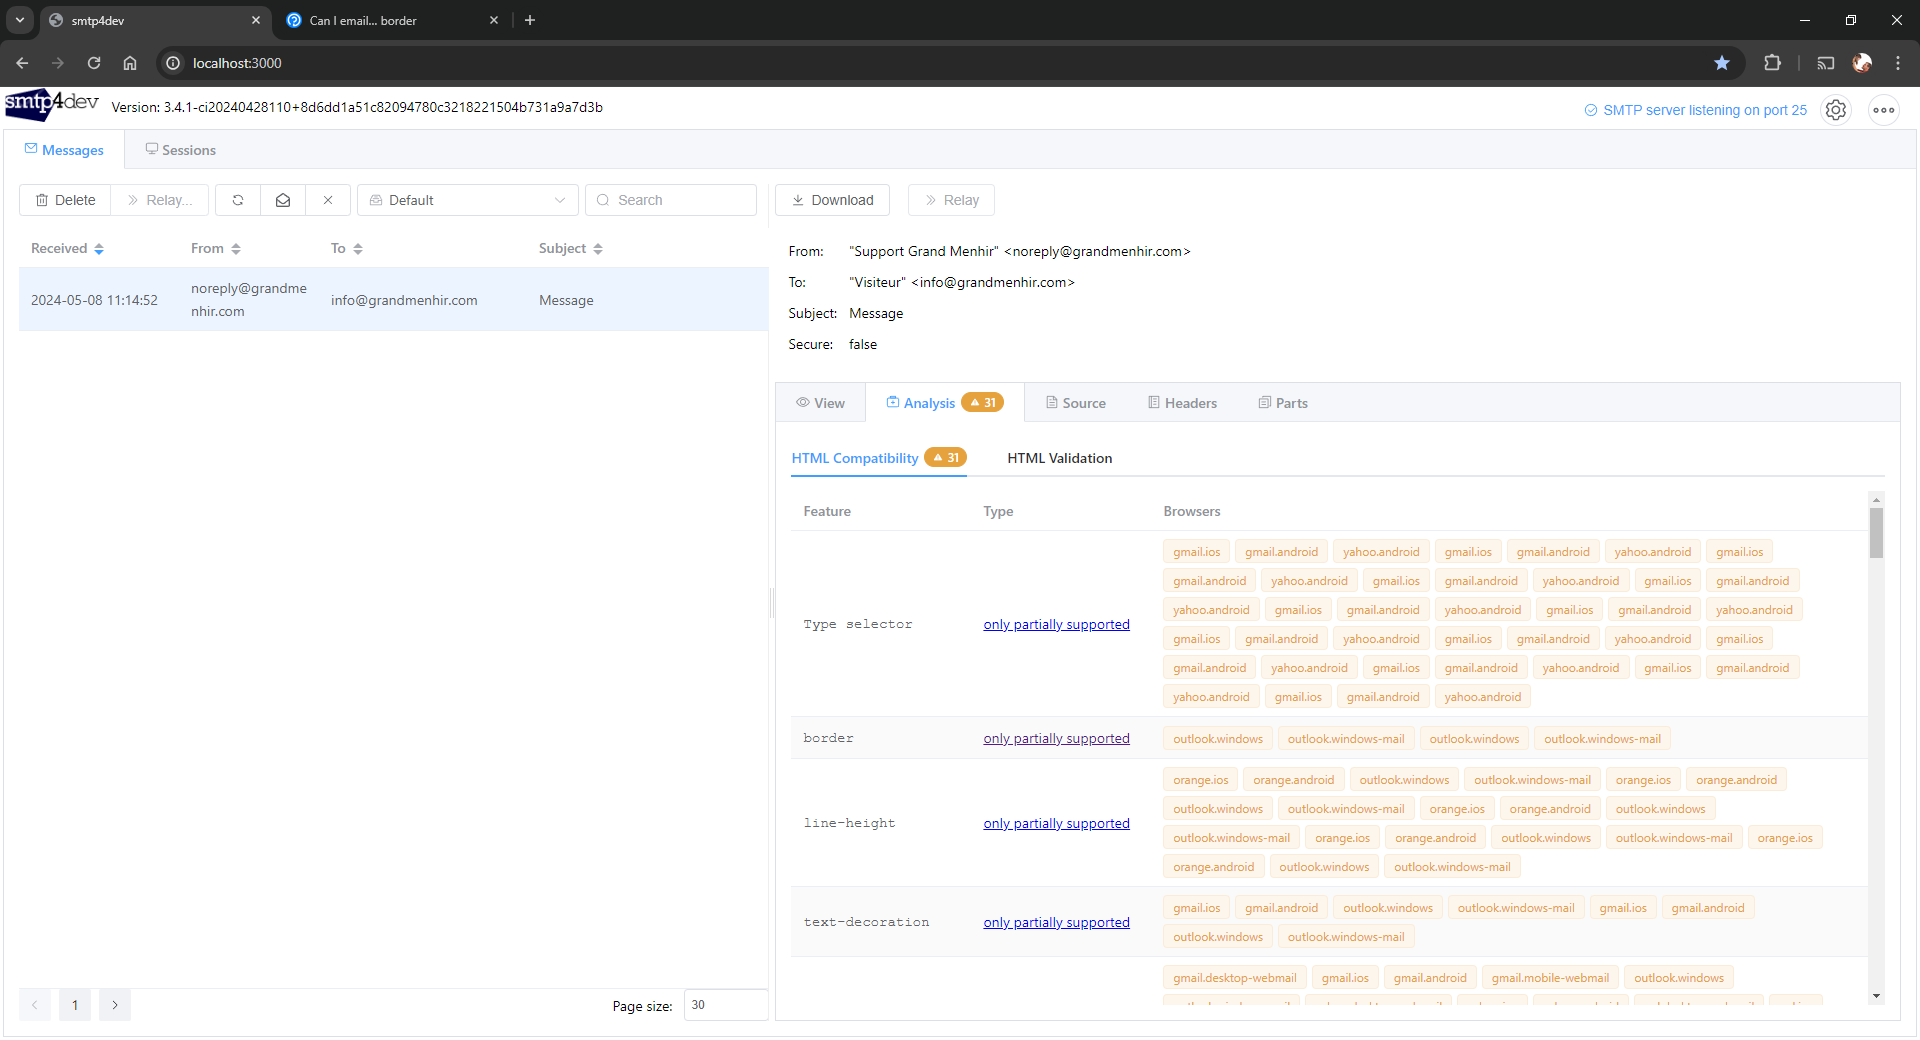Screen dimensions: 1920x1040
Task: Select the message received 2024-05-08 11:14:52
Action: 393,300
